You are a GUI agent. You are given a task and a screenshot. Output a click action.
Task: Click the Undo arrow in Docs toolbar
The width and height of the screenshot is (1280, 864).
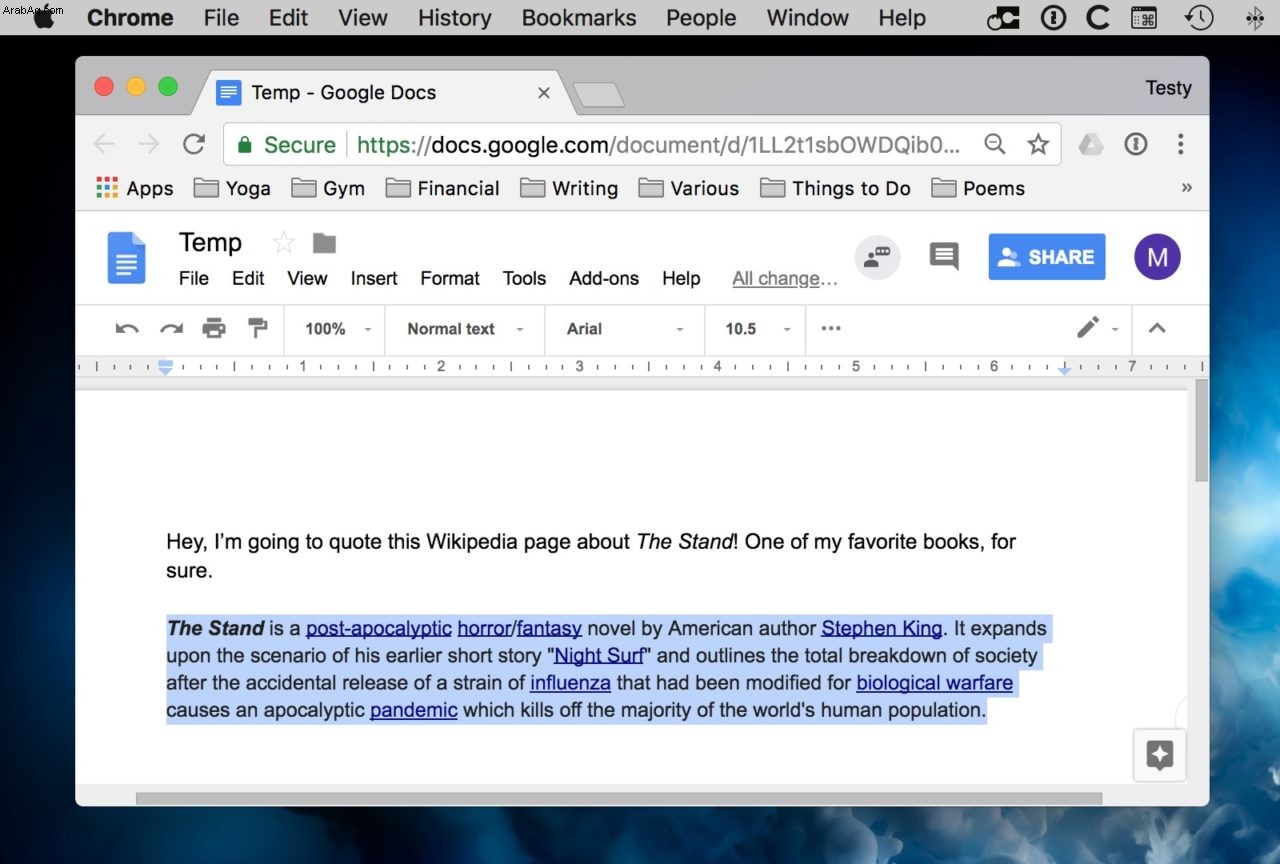[127, 328]
